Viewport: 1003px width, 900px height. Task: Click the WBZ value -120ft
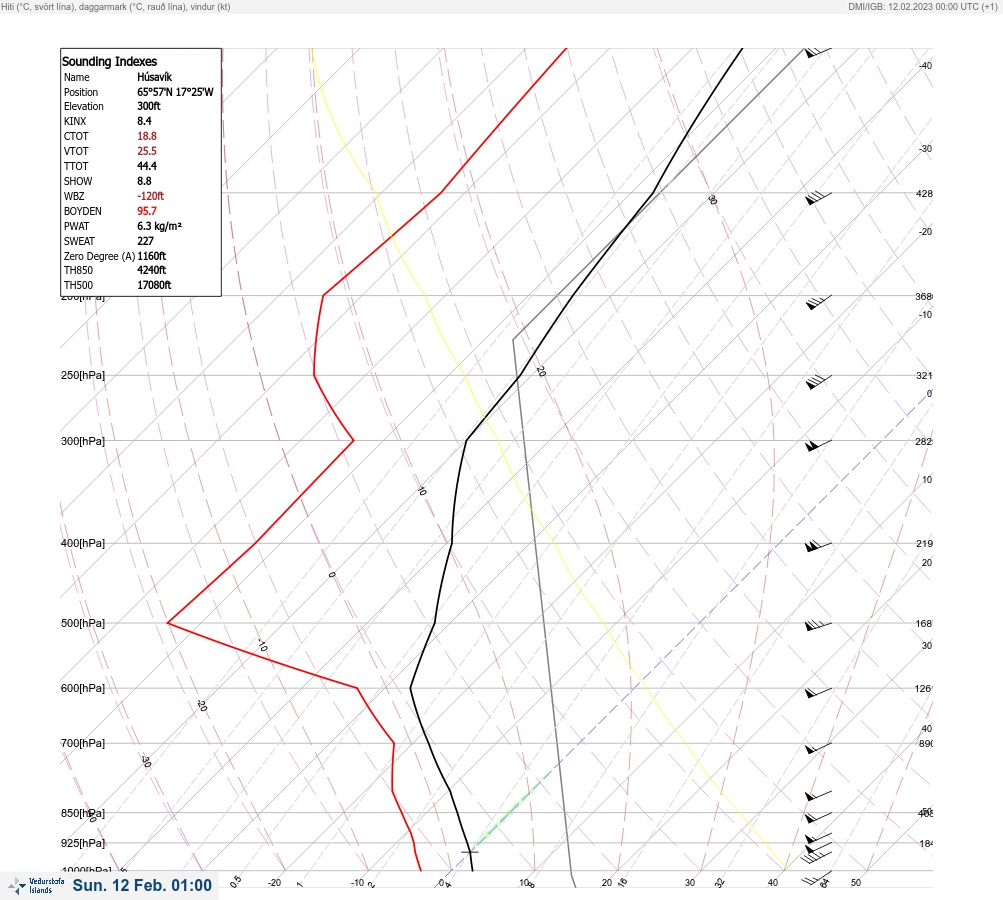[x=150, y=196]
